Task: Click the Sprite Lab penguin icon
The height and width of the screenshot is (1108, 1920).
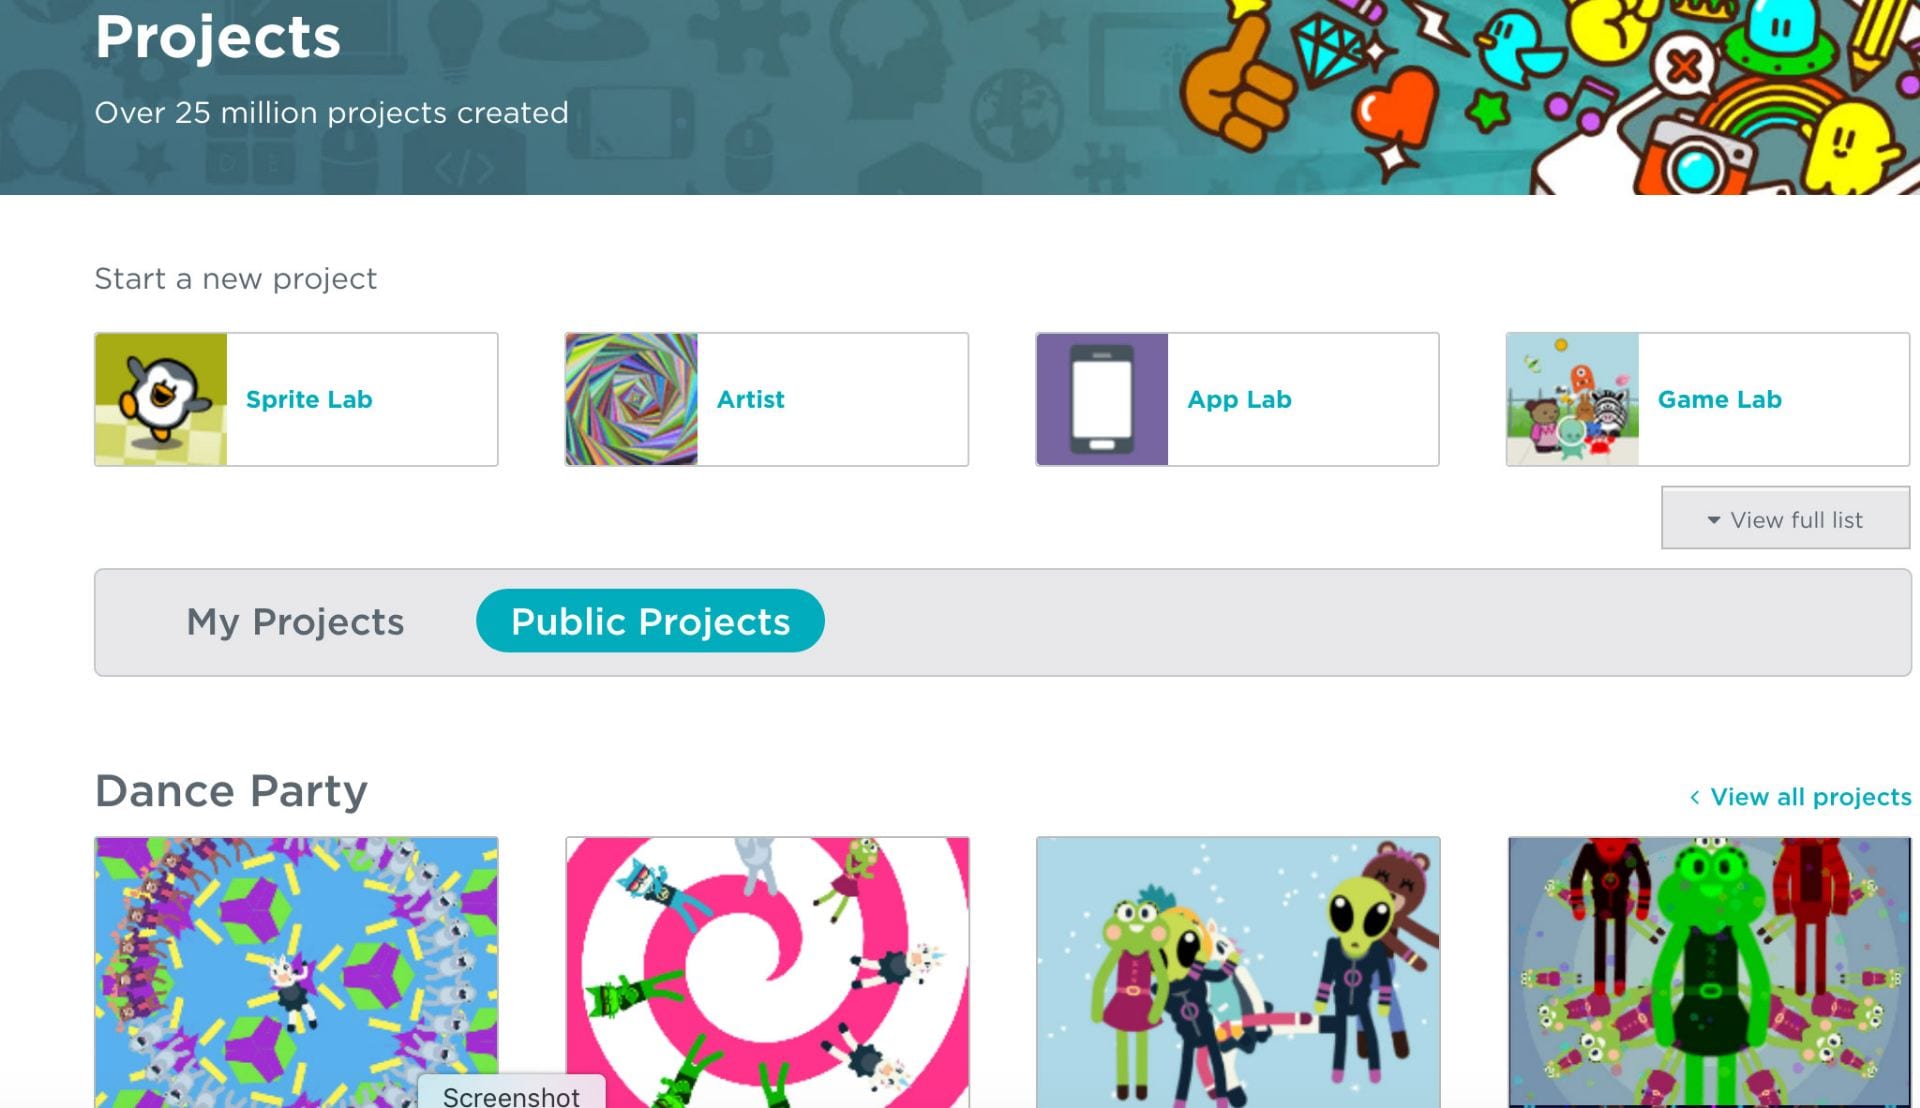Action: tap(161, 399)
